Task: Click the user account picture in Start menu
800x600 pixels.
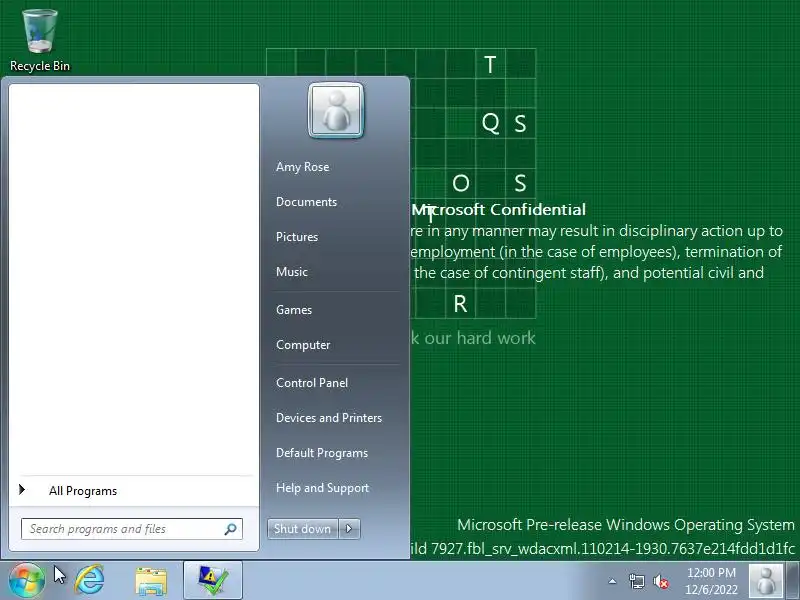Action: coord(336,110)
